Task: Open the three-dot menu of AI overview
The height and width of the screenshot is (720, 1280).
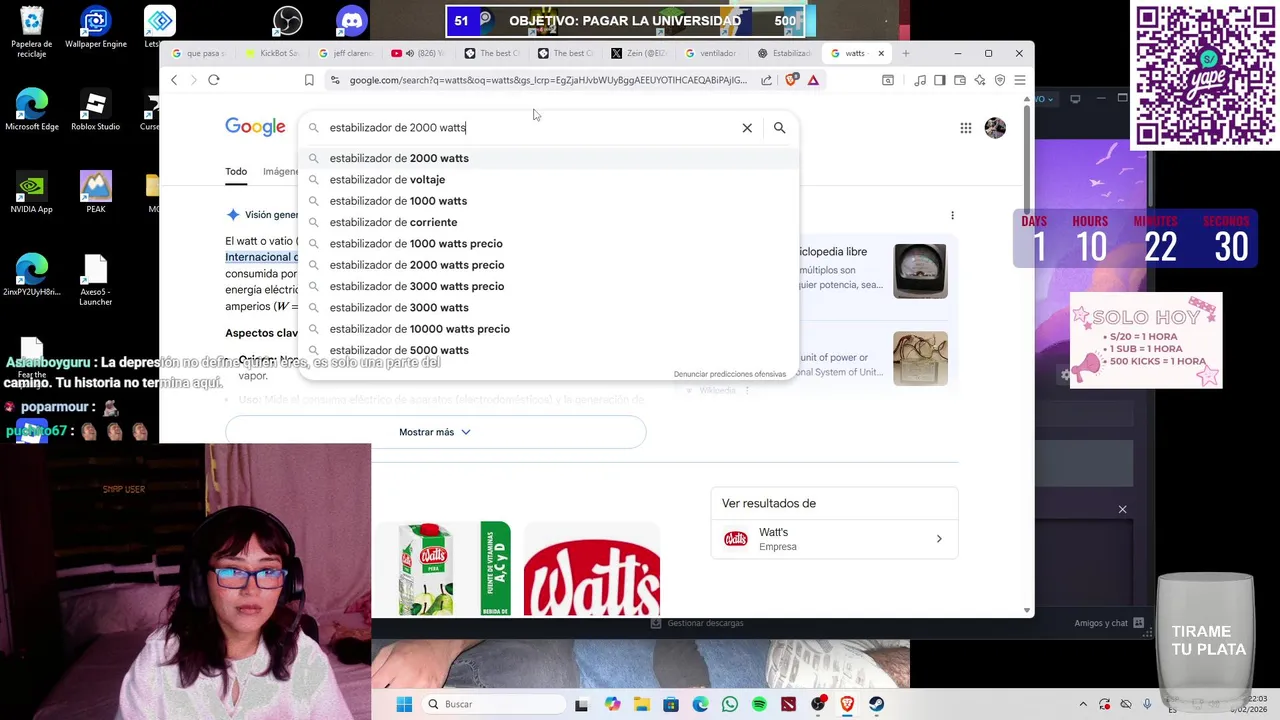Action: click(x=952, y=215)
